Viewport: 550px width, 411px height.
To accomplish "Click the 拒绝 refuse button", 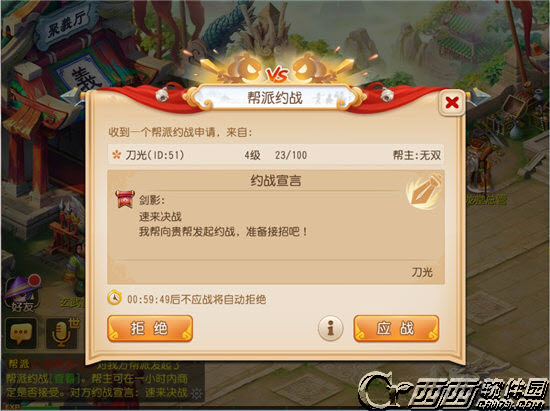I will point(150,329).
